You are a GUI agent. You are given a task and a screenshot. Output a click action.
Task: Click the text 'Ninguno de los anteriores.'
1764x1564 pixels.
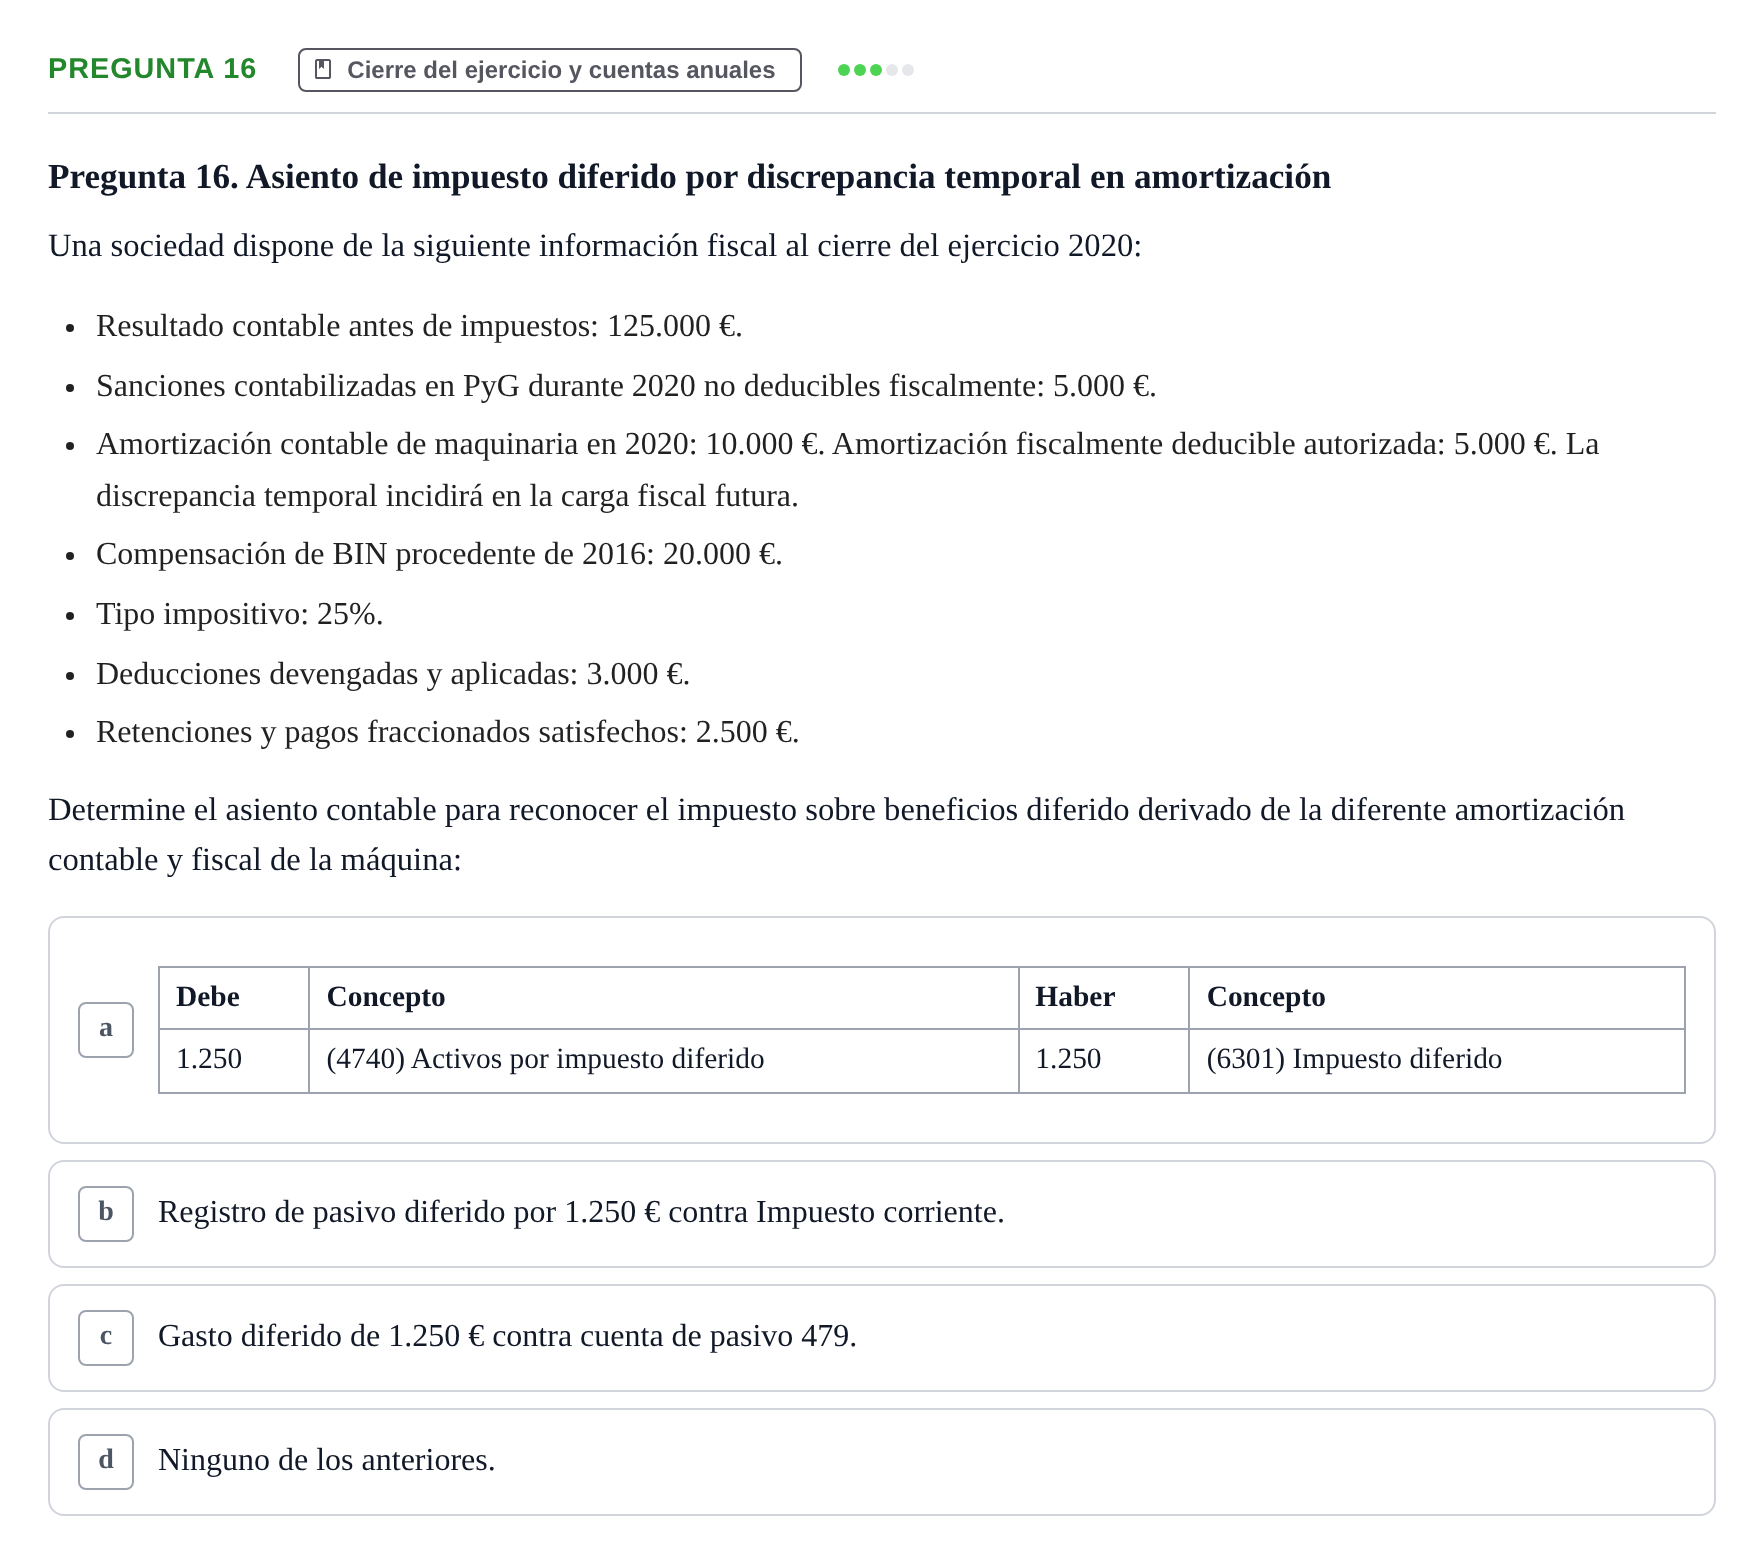(326, 1460)
